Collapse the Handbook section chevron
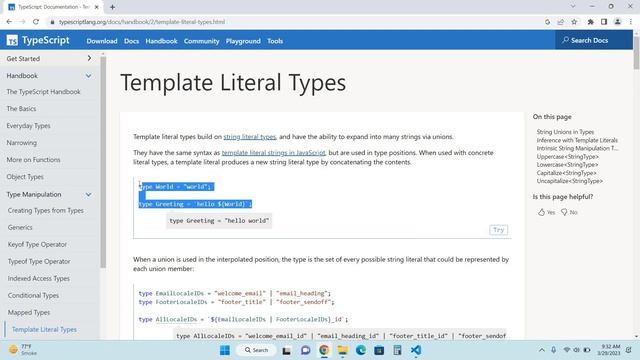The height and width of the screenshot is (360, 640). (x=89, y=76)
